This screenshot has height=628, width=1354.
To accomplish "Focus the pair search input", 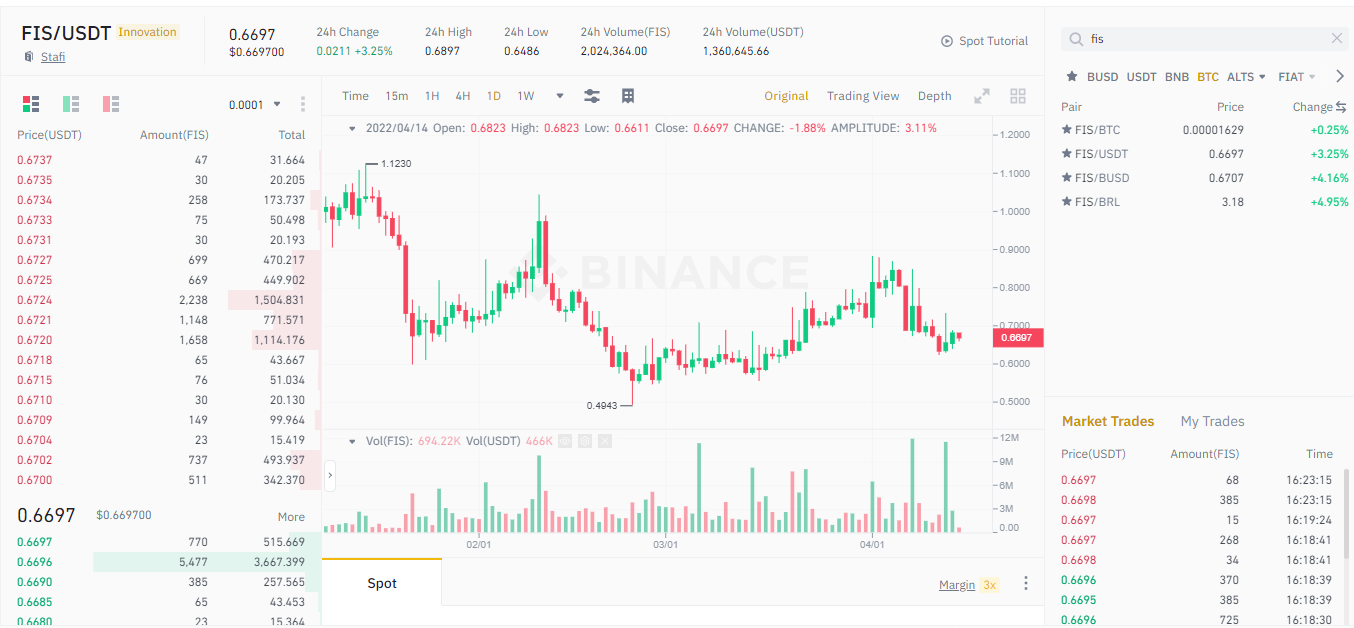I will click(x=1205, y=39).
